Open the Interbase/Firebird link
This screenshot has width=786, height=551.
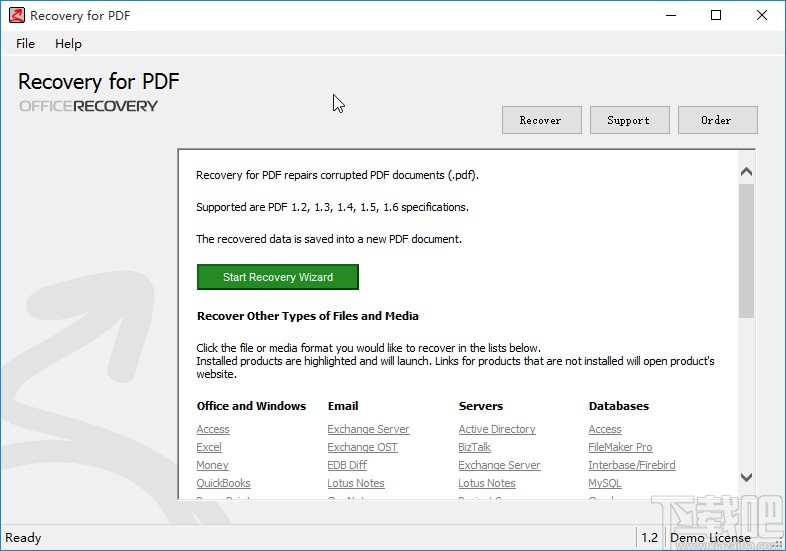pos(632,465)
